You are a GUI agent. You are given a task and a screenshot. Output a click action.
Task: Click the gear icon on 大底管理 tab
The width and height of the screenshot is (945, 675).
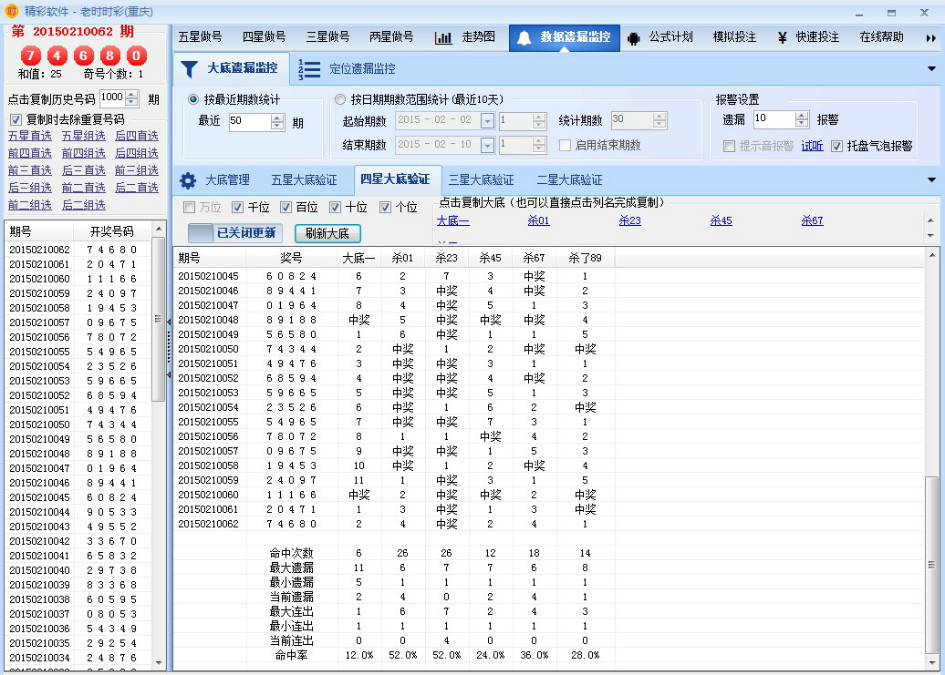coord(190,181)
